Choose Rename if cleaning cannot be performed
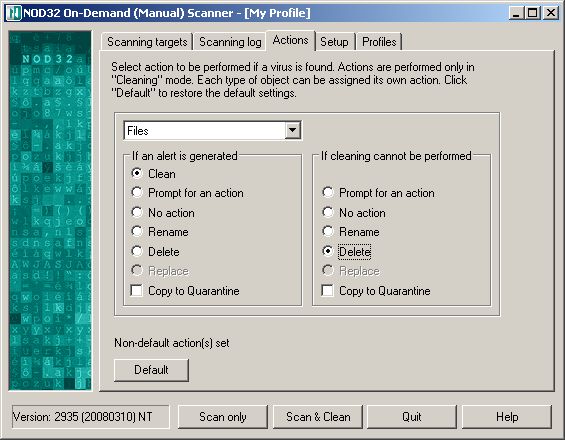This screenshot has height=440, width=565. pyautogui.click(x=351, y=232)
